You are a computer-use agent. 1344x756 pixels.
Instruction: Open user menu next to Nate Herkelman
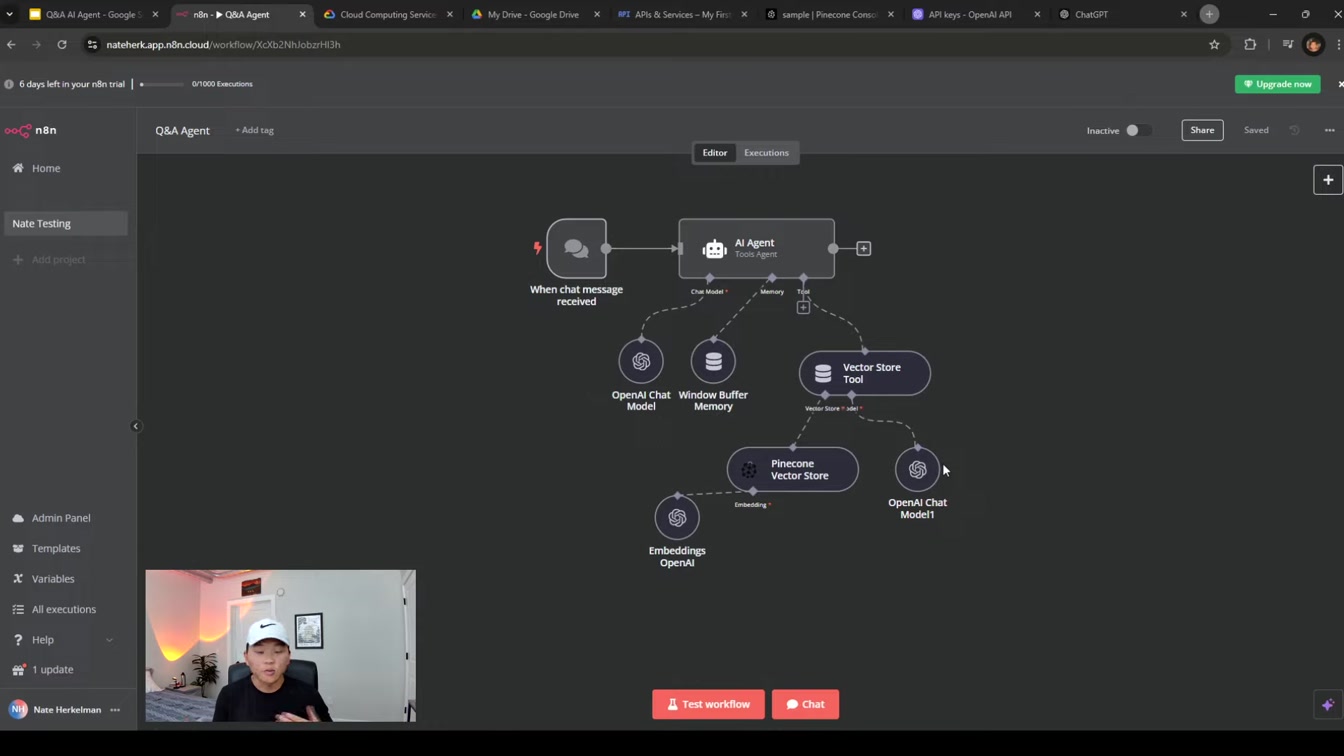click(115, 710)
